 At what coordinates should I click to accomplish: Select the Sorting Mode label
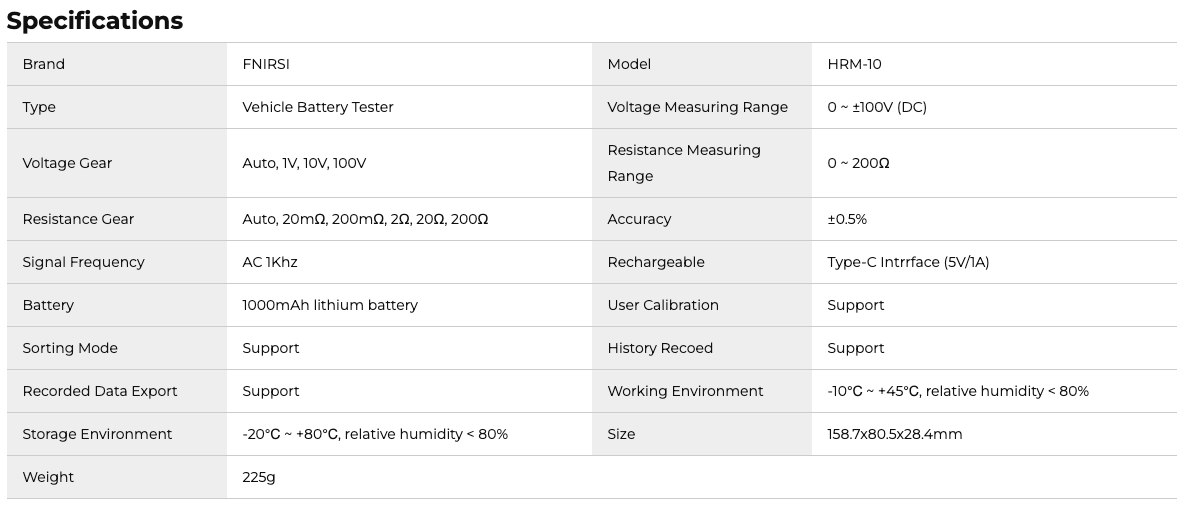[x=70, y=348]
